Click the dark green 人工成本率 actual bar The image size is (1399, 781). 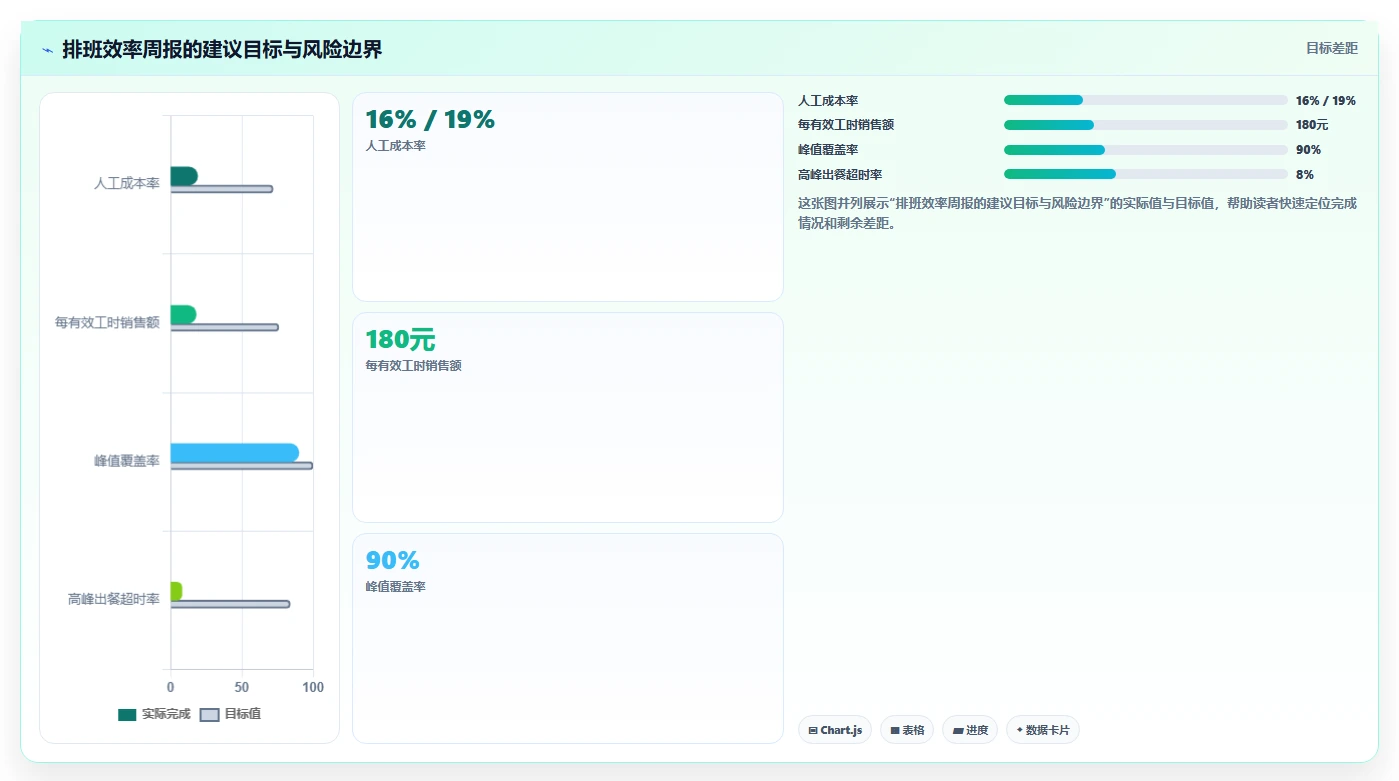point(184,176)
